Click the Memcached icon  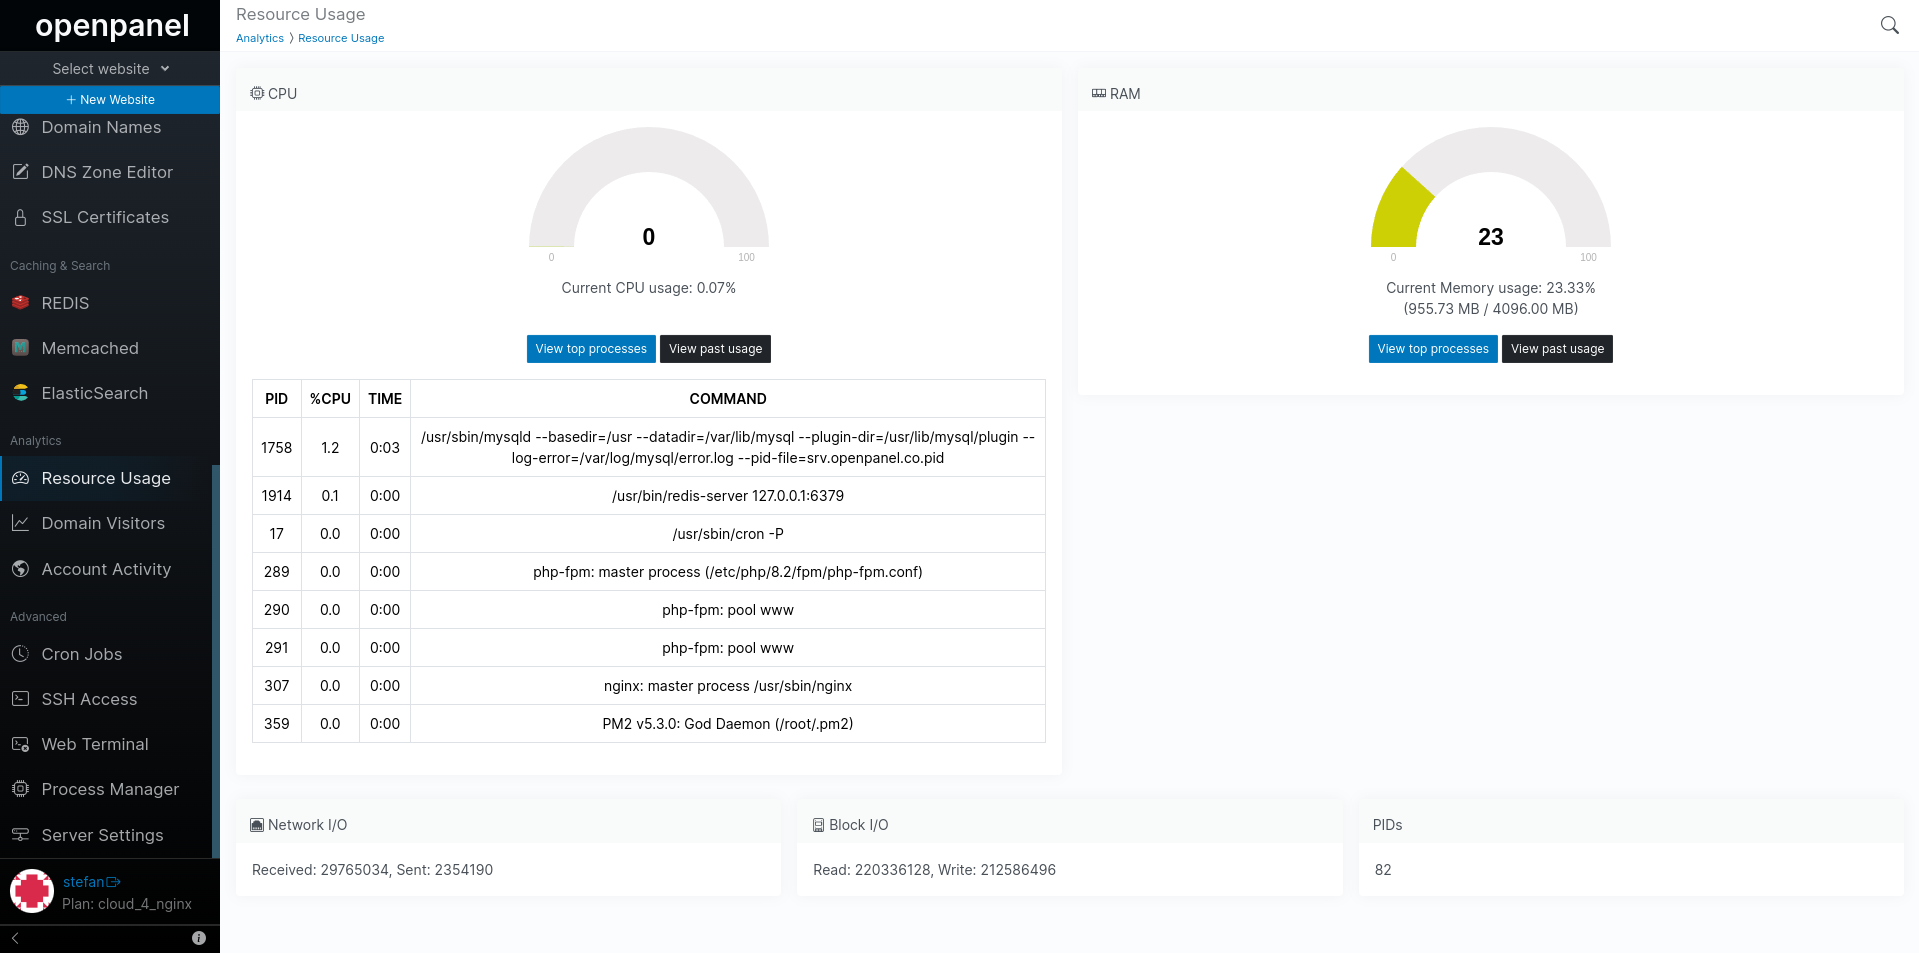(20, 347)
